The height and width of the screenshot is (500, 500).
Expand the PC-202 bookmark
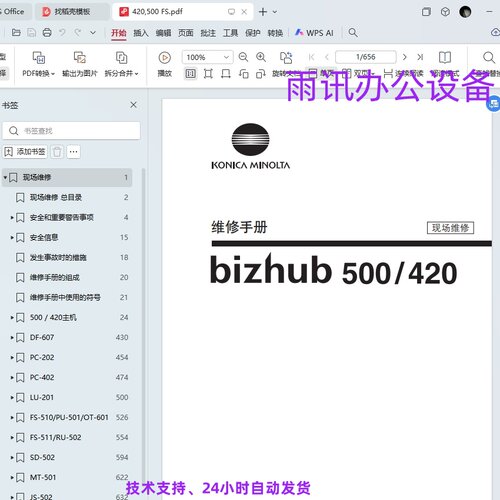click(12, 358)
